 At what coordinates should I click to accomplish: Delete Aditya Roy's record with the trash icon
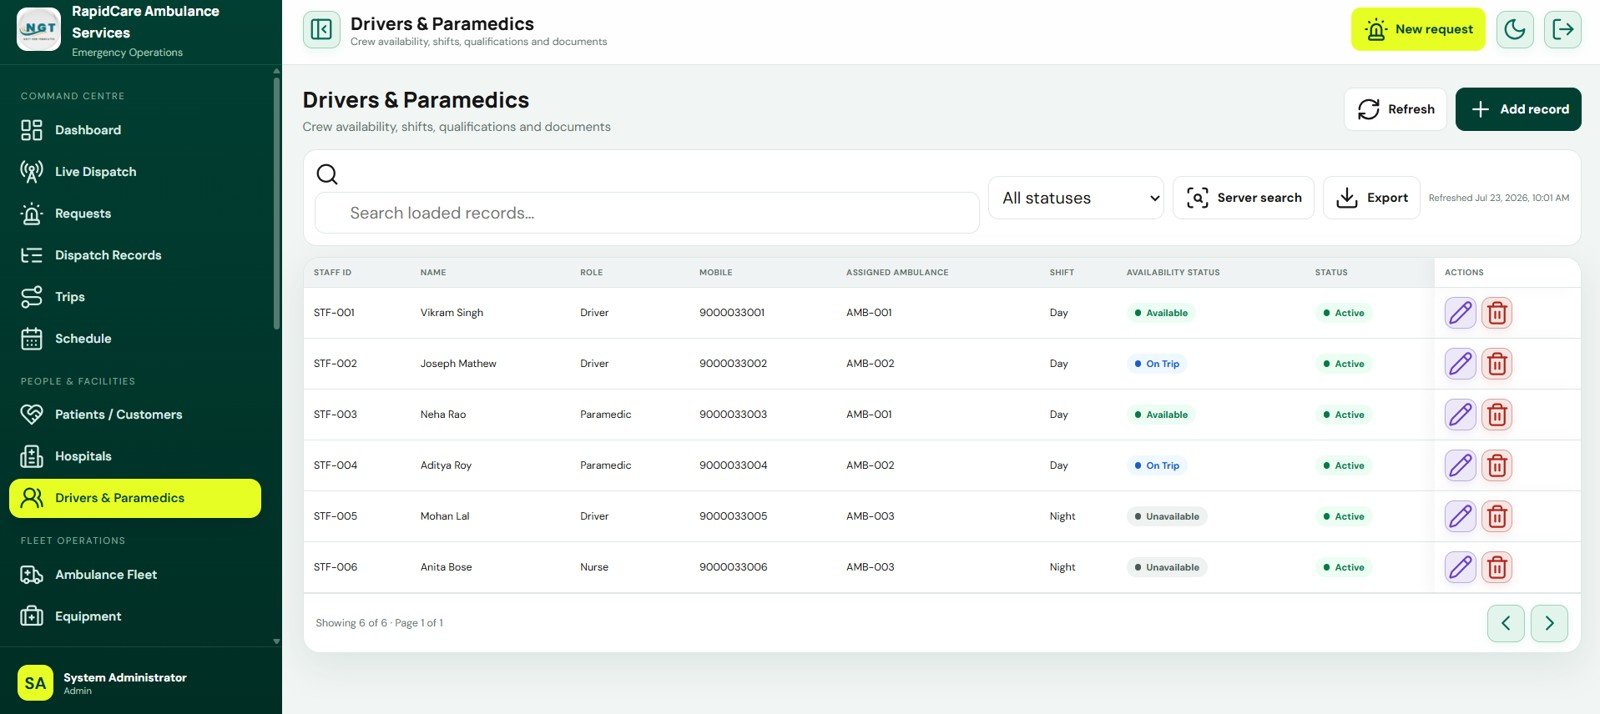(x=1497, y=466)
